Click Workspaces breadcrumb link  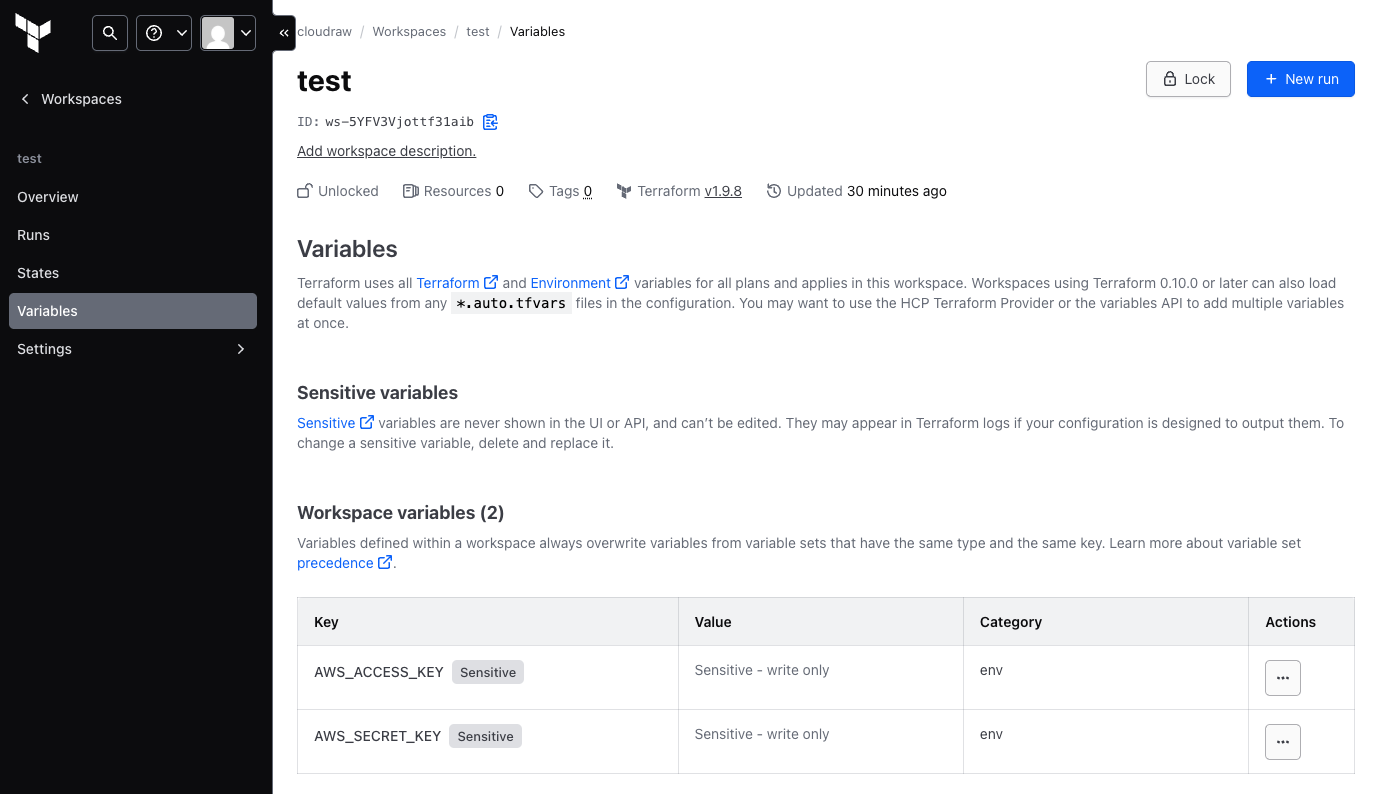pyautogui.click(x=409, y=32)
